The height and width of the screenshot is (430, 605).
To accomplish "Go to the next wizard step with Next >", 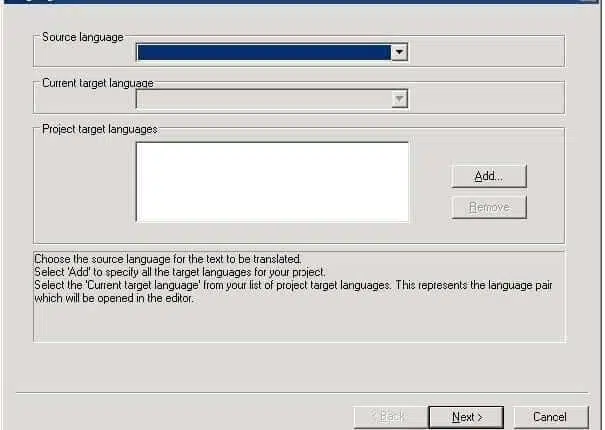I will 466,417.
